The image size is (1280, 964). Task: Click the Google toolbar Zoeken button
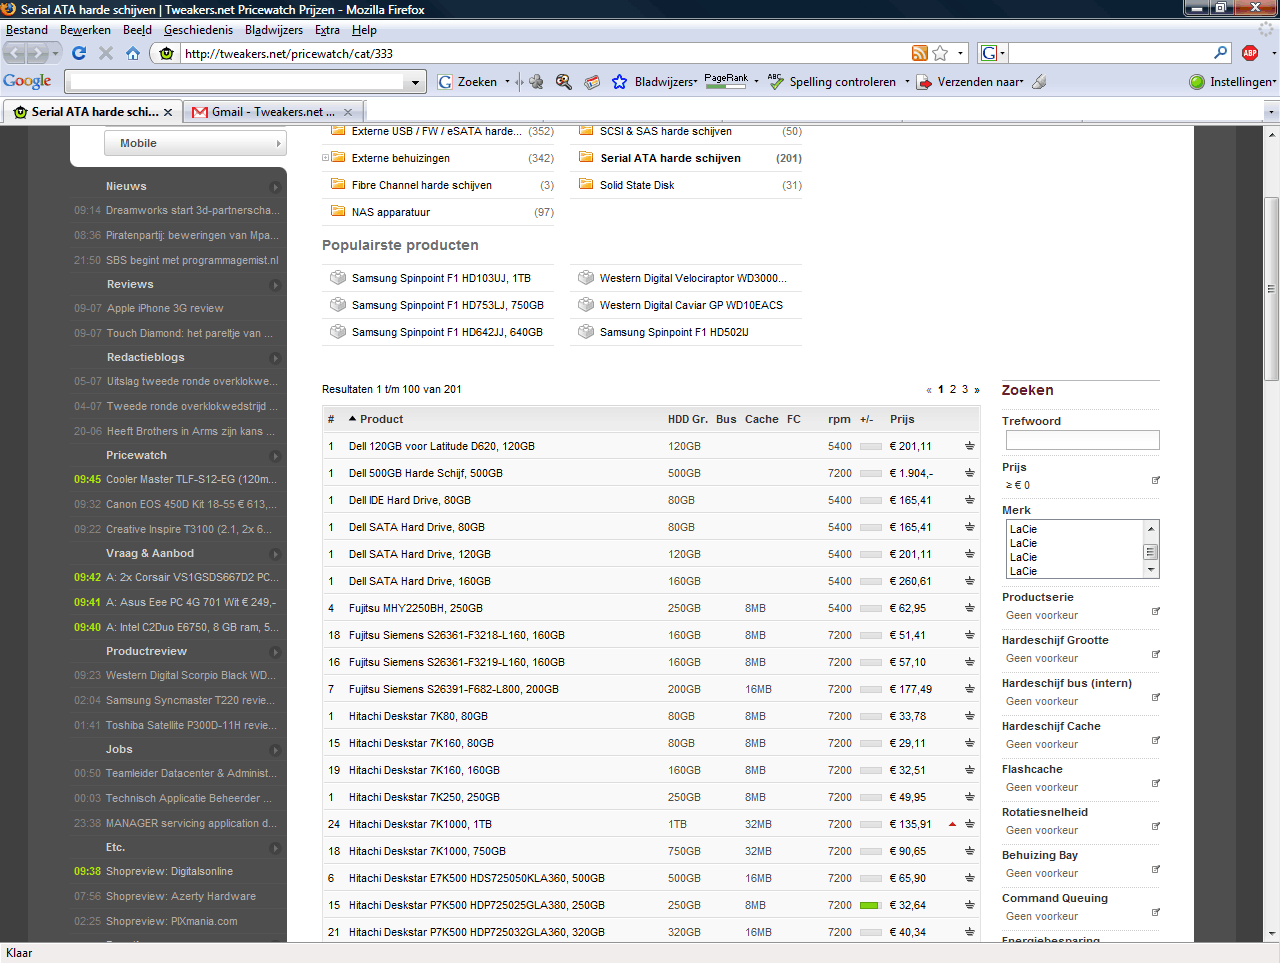[467, 82]
